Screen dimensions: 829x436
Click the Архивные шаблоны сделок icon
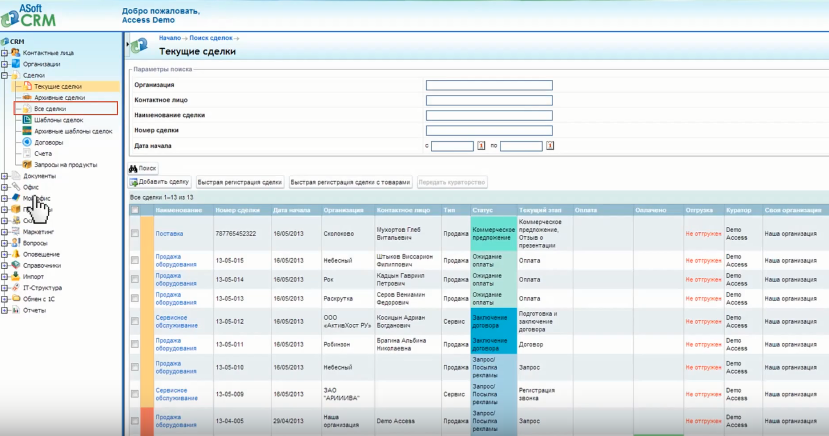point(27,131)
